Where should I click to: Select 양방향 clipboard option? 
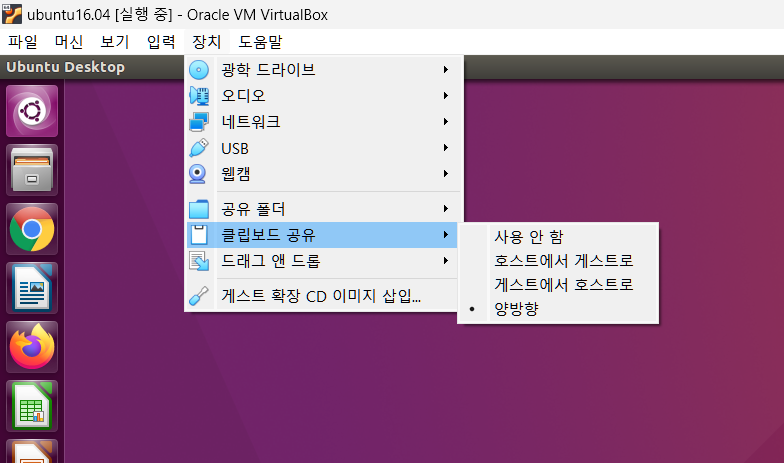[x=558, y=308]
